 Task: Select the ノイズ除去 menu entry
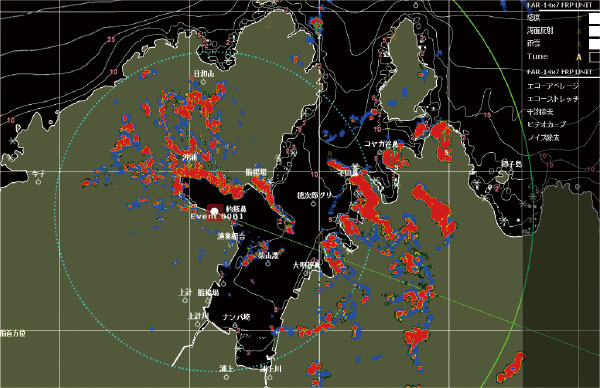pyautogui.click(x=543, y=137)
